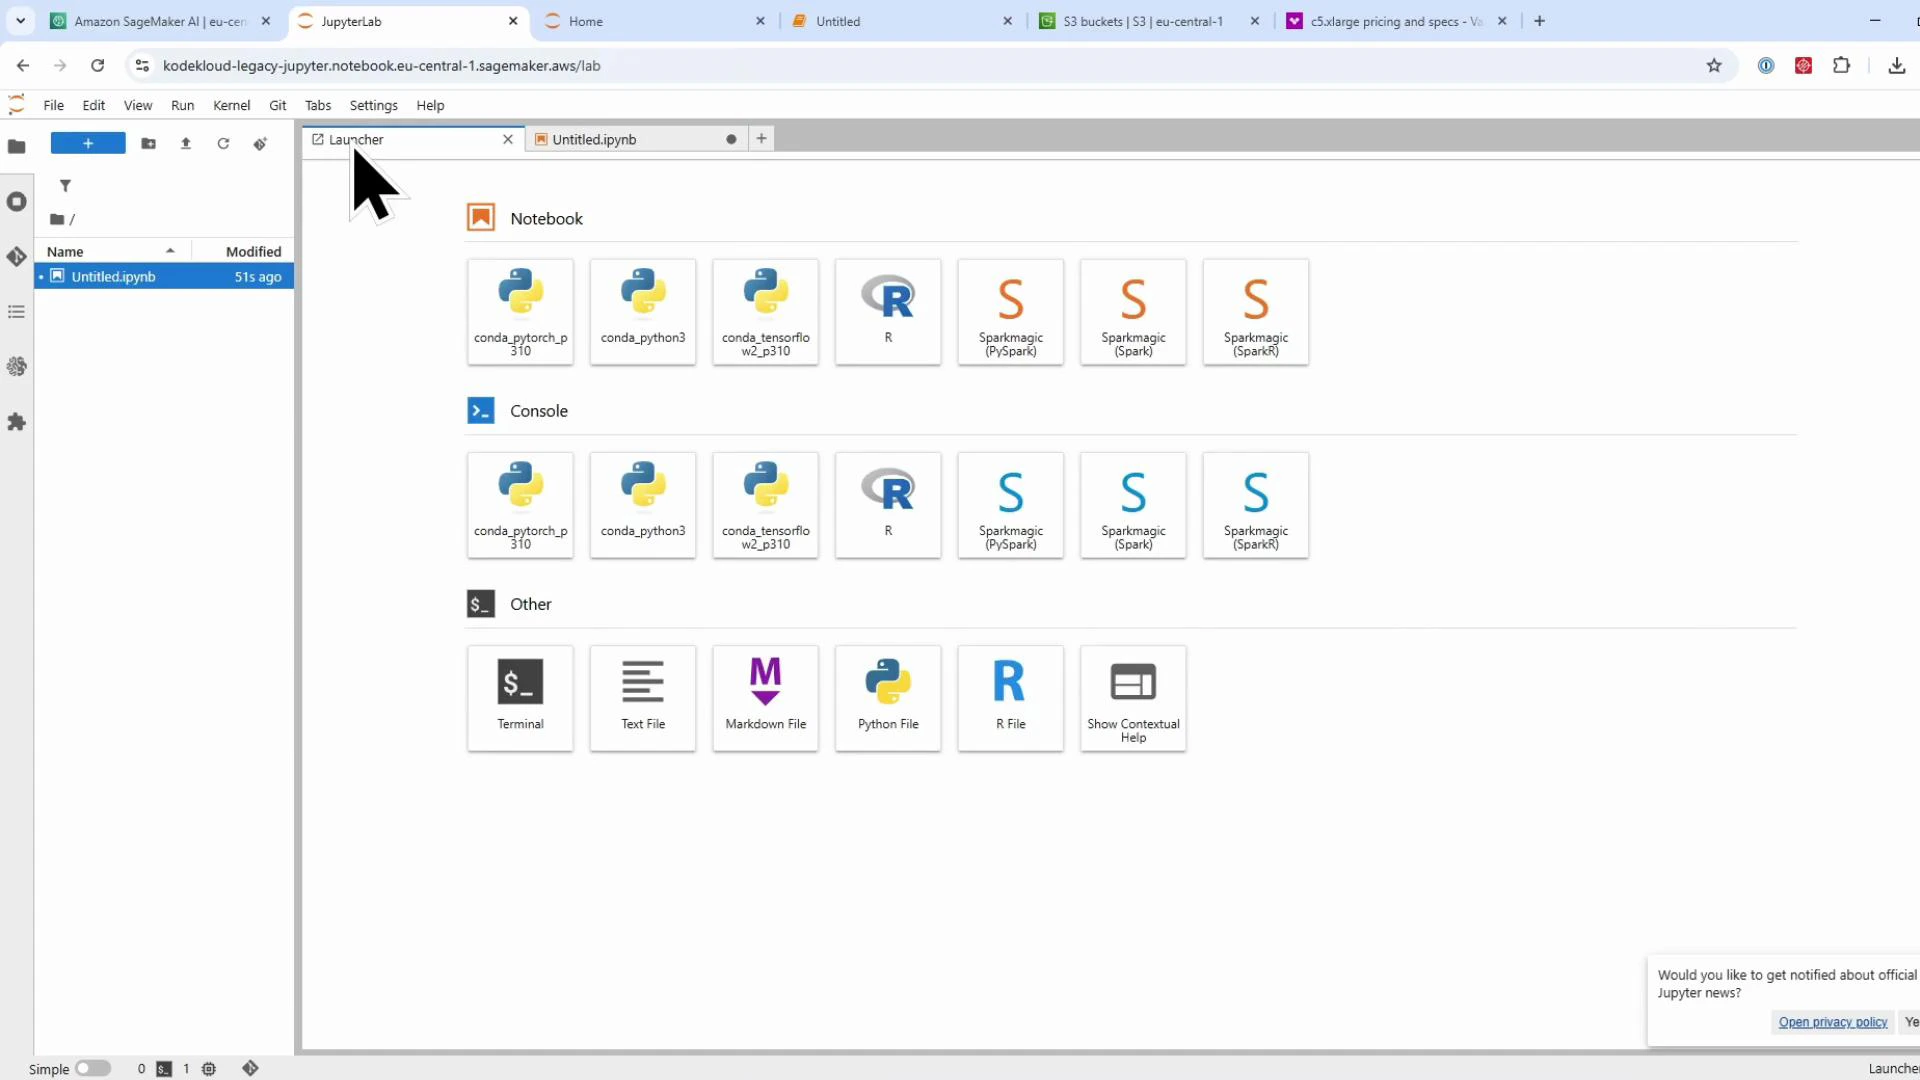Image resolution: width=1920 pixels, height=1080 pixels.
Task: Open a Sparkmagic (PySpark) console
Action: (1010, 505)
